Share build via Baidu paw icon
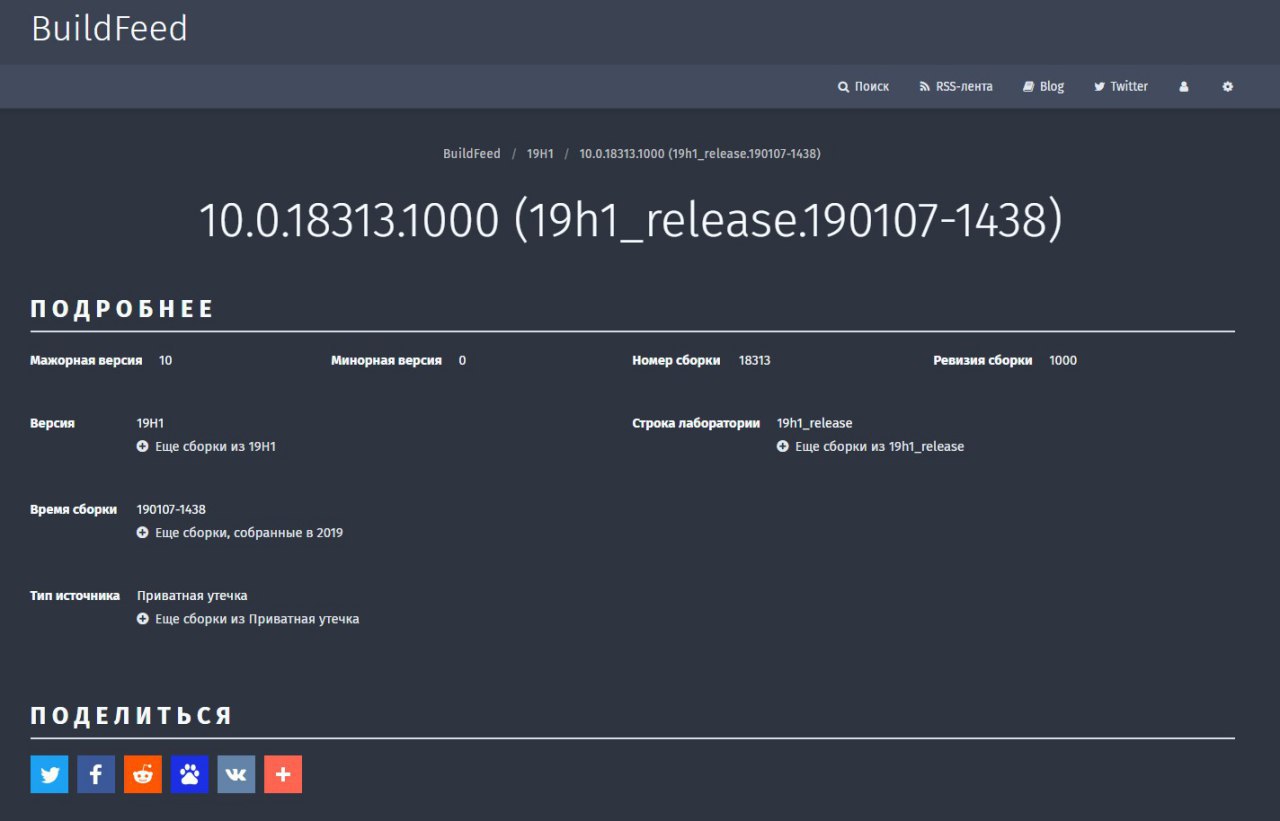Image resolution: width=1280 pixels, height=821 pixels. tap(189, 774)
